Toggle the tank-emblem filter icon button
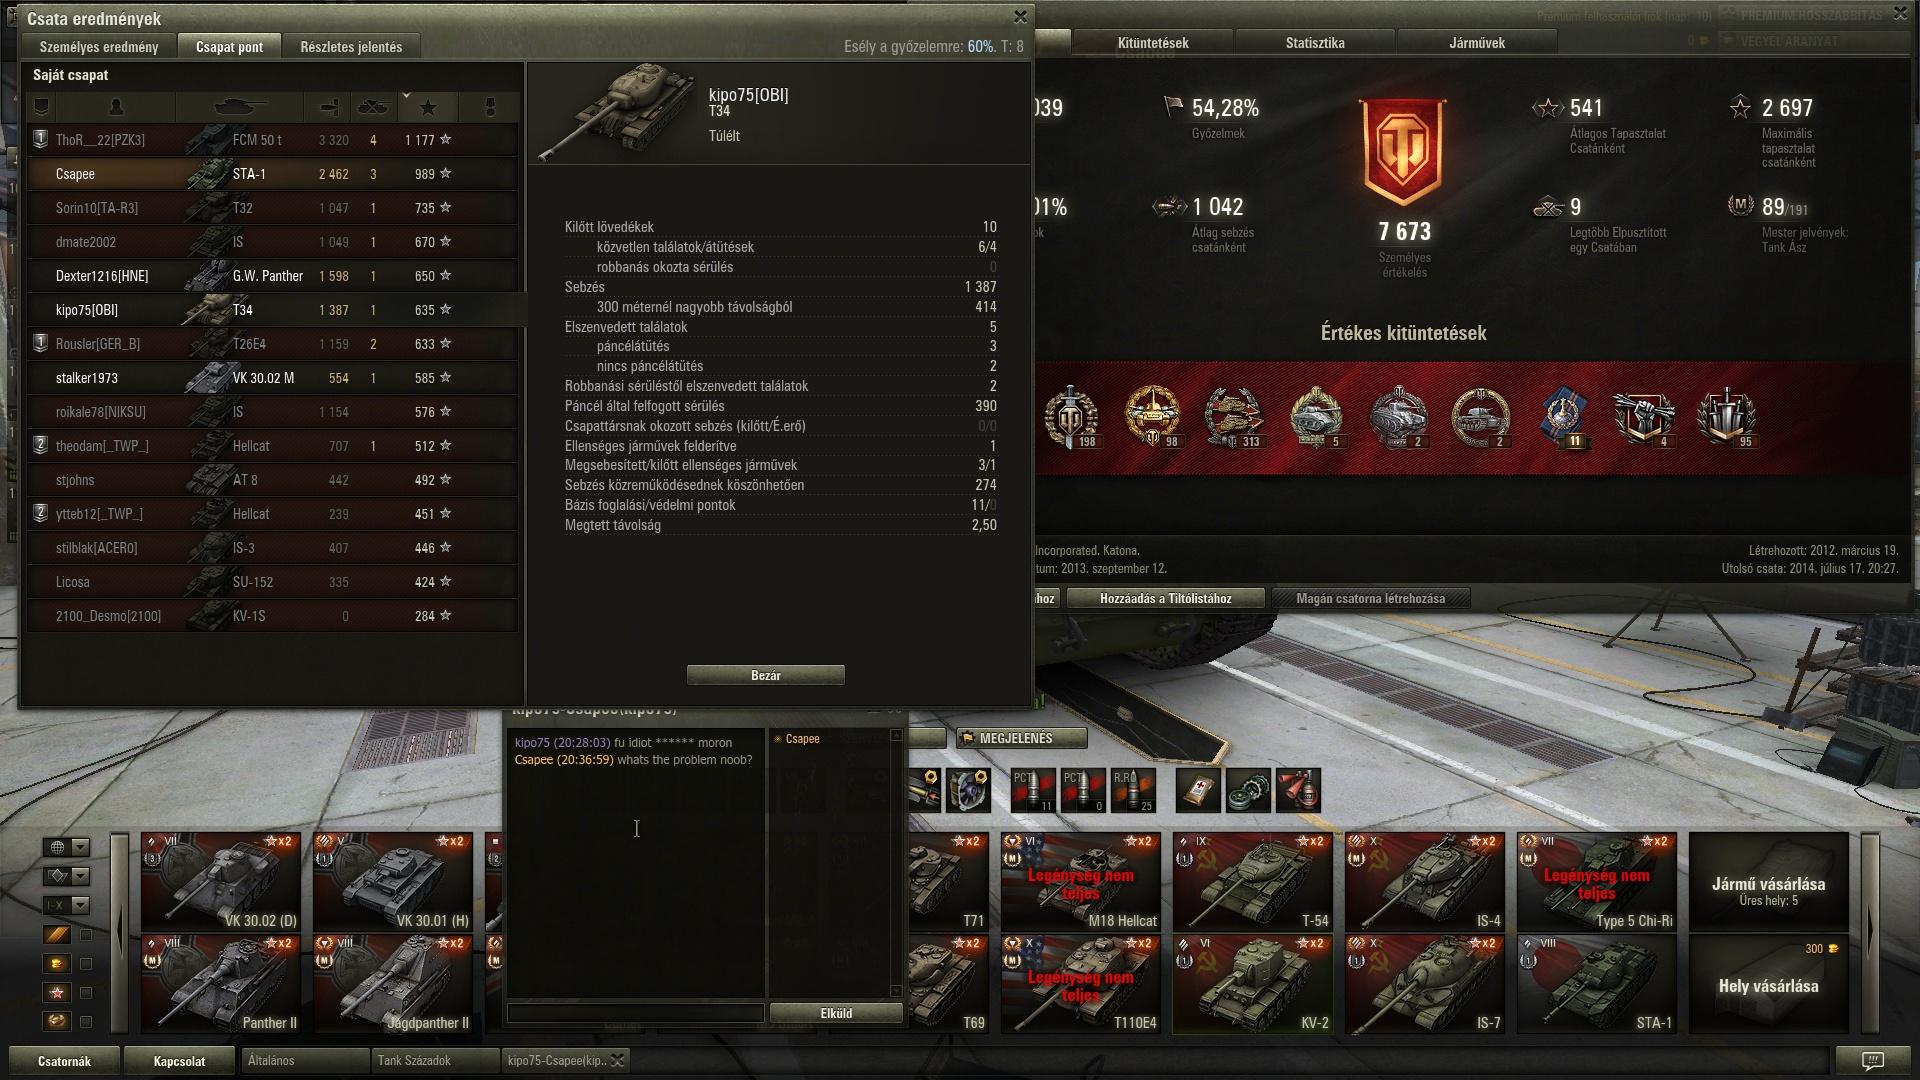 tap(57, 1022)
